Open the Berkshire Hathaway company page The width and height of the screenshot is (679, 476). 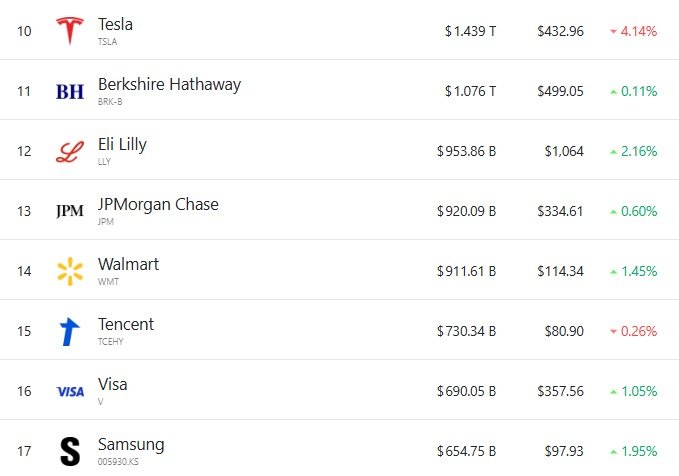tap(169, 84)
